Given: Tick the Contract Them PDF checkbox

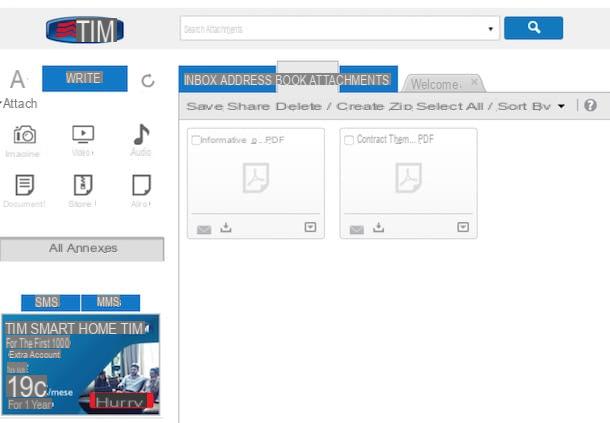Looking at the screenshot, I should tap(349, 140).
